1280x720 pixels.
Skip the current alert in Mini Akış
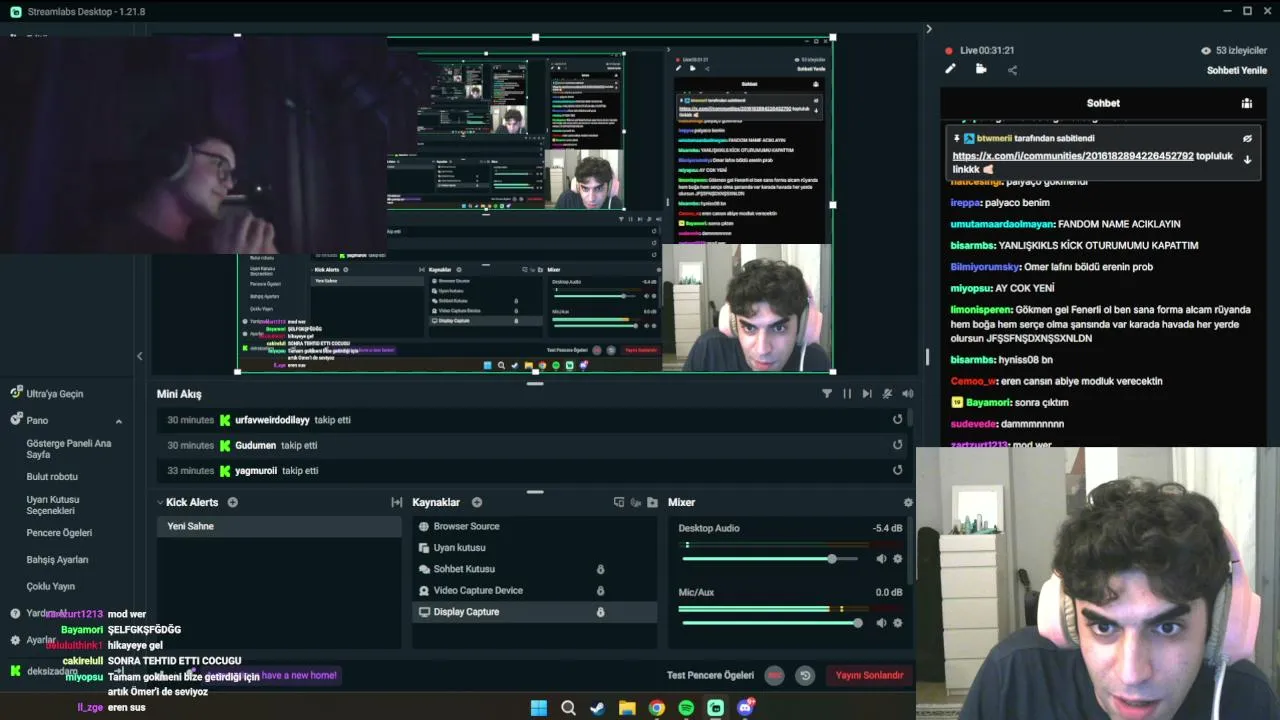pos(867,394)
